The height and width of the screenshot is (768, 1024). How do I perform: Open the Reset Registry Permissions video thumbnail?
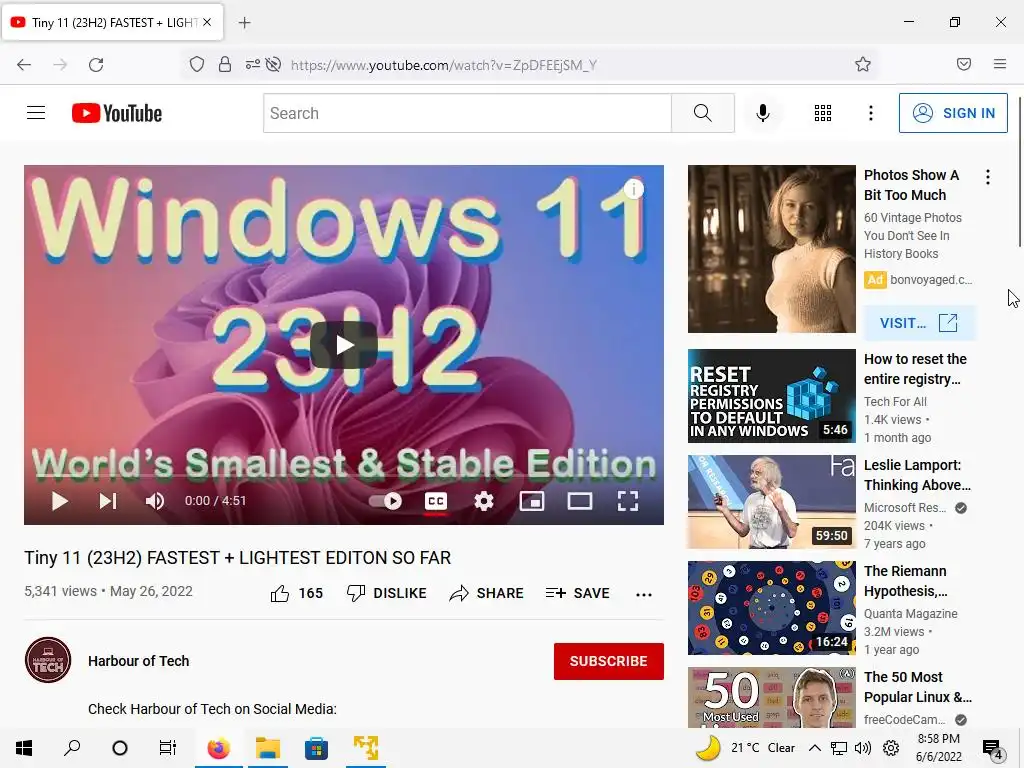click(772, 396)
